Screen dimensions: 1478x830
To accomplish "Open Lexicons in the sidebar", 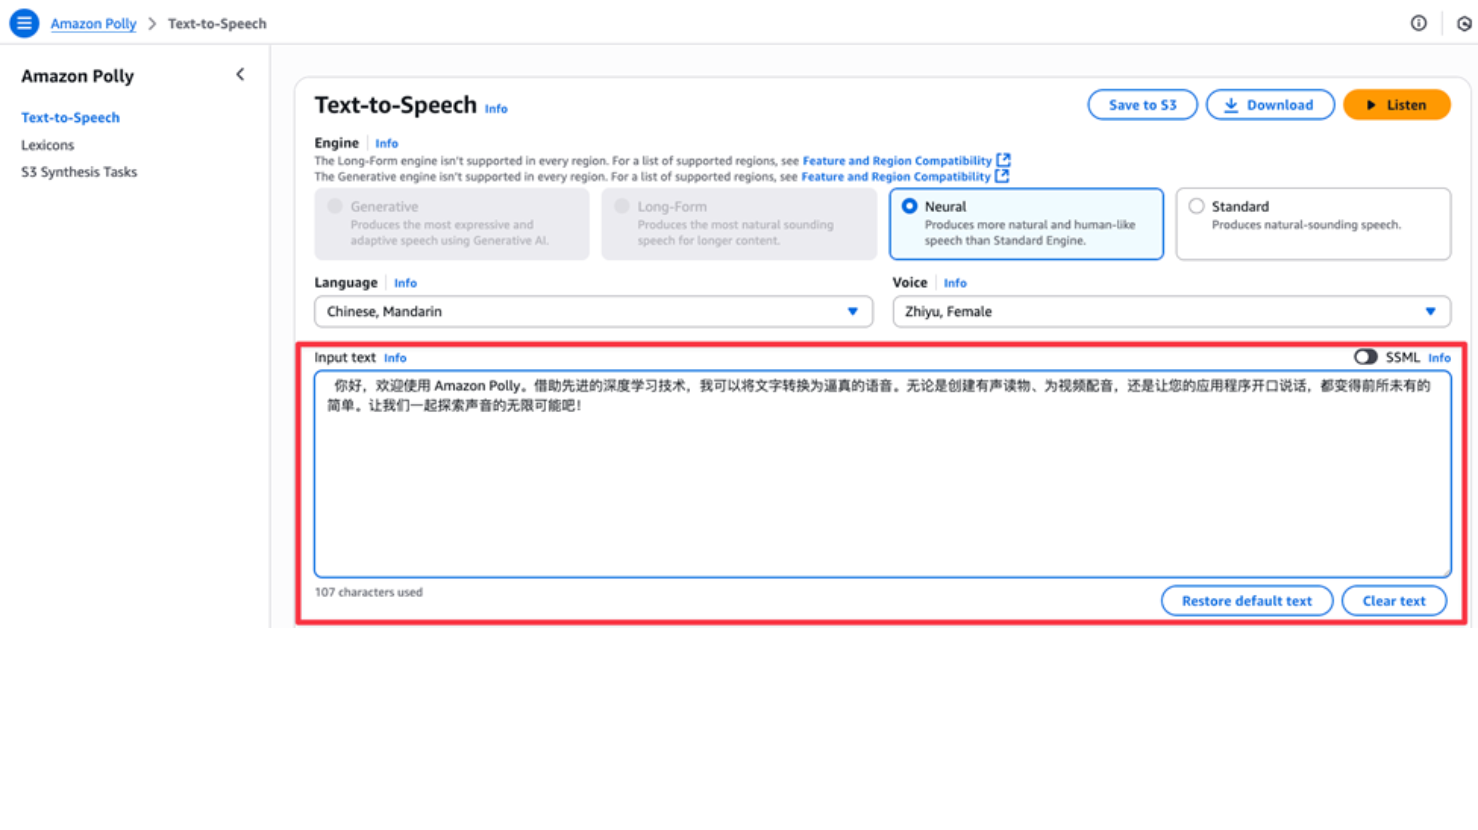I will pyautogui.click(x=48, y=145).
